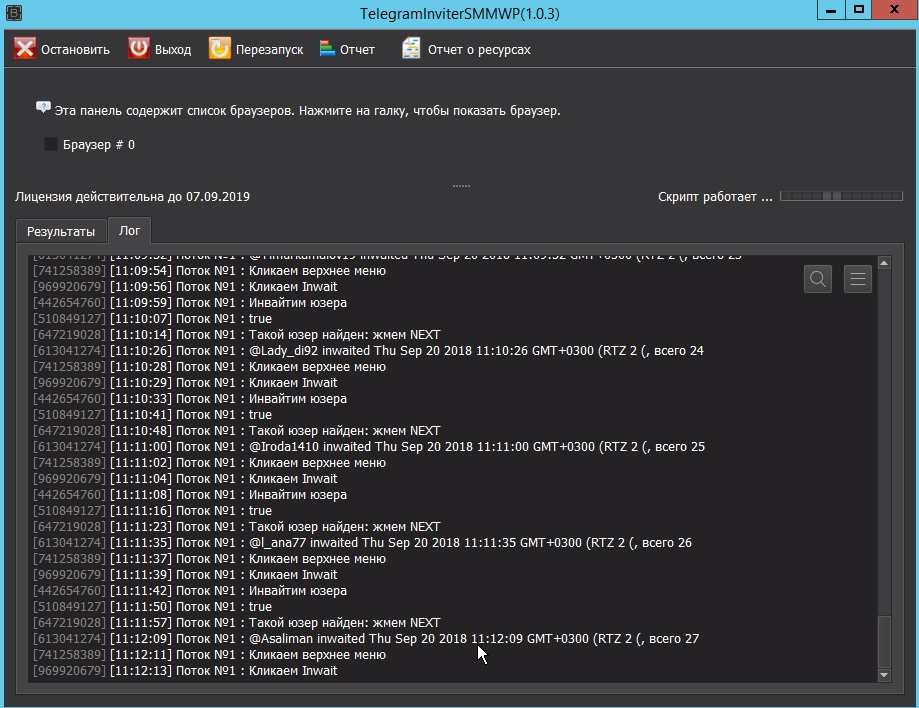
Task: Click the Скрипт работает progress bar
Action: (841, 197)
